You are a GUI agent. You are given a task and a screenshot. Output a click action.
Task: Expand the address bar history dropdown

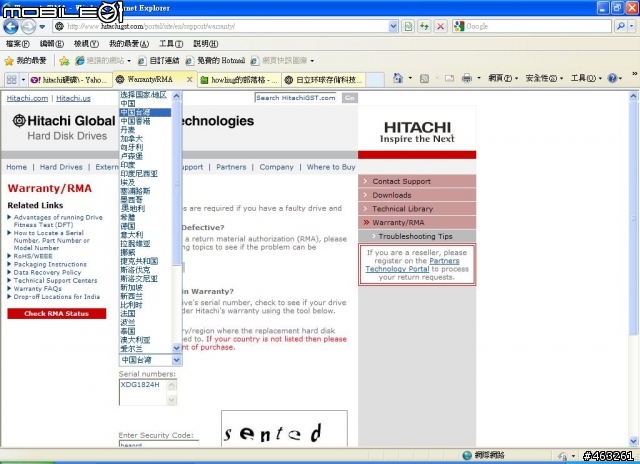tap(393, 27)
